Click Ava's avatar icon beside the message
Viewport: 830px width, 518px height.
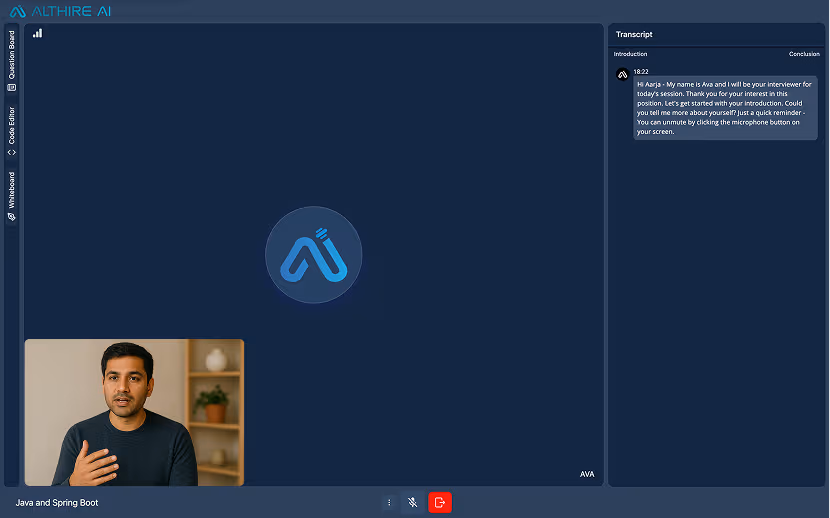(622, 75)
